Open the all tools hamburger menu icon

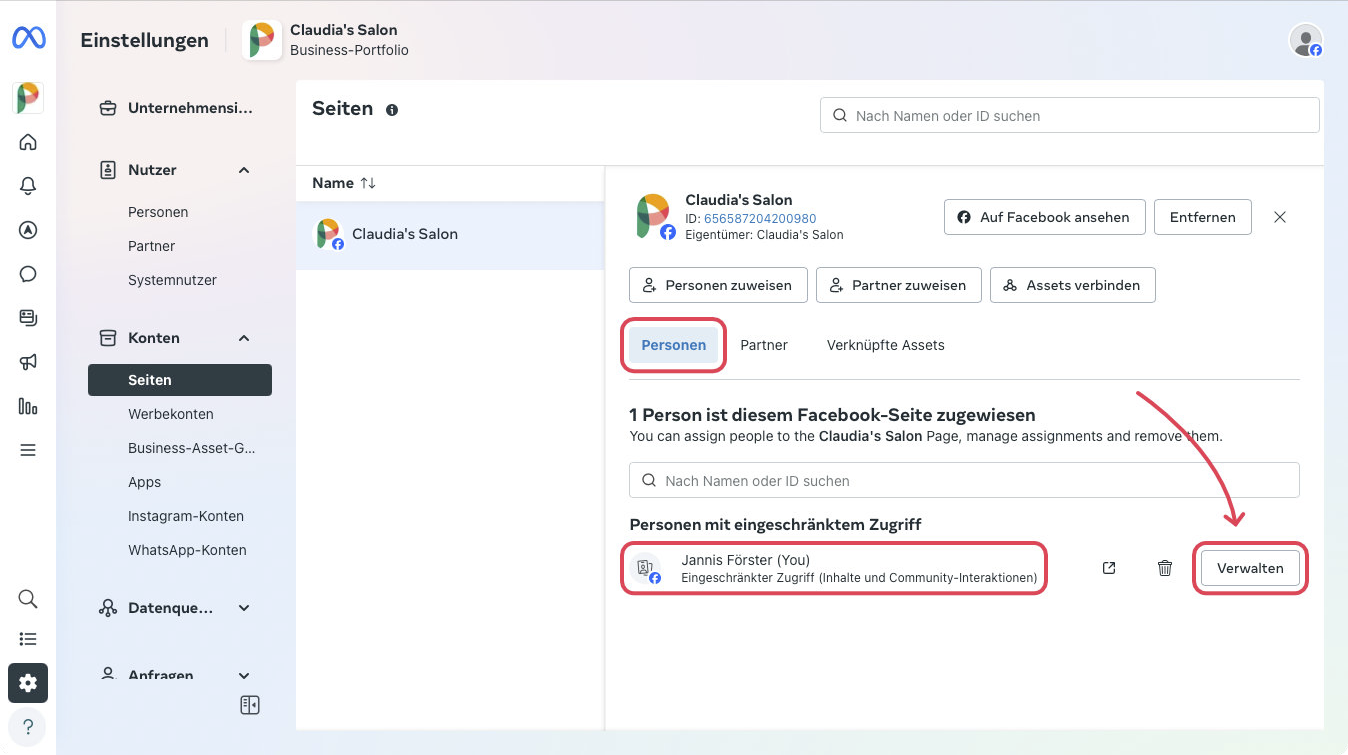(28, 450)
